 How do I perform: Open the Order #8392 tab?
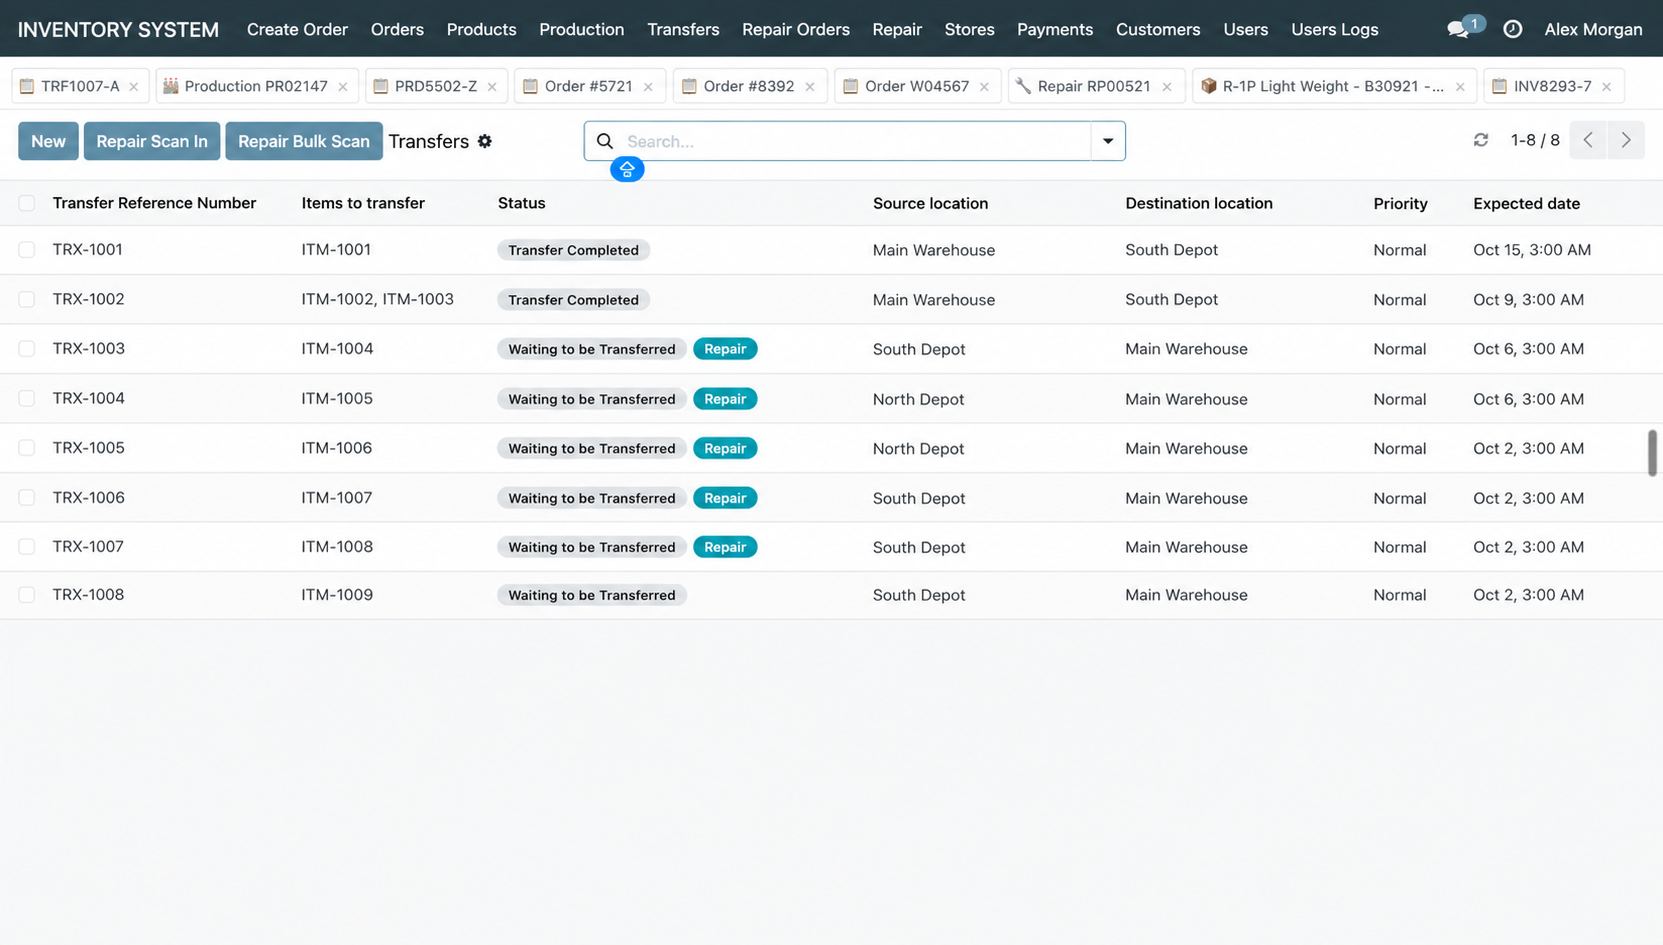click(748, 86)
